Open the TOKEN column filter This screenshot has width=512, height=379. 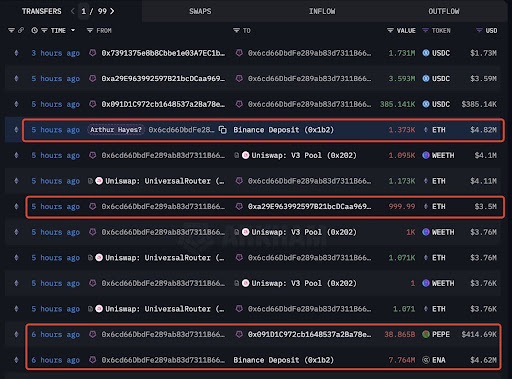tap(425, 31)
